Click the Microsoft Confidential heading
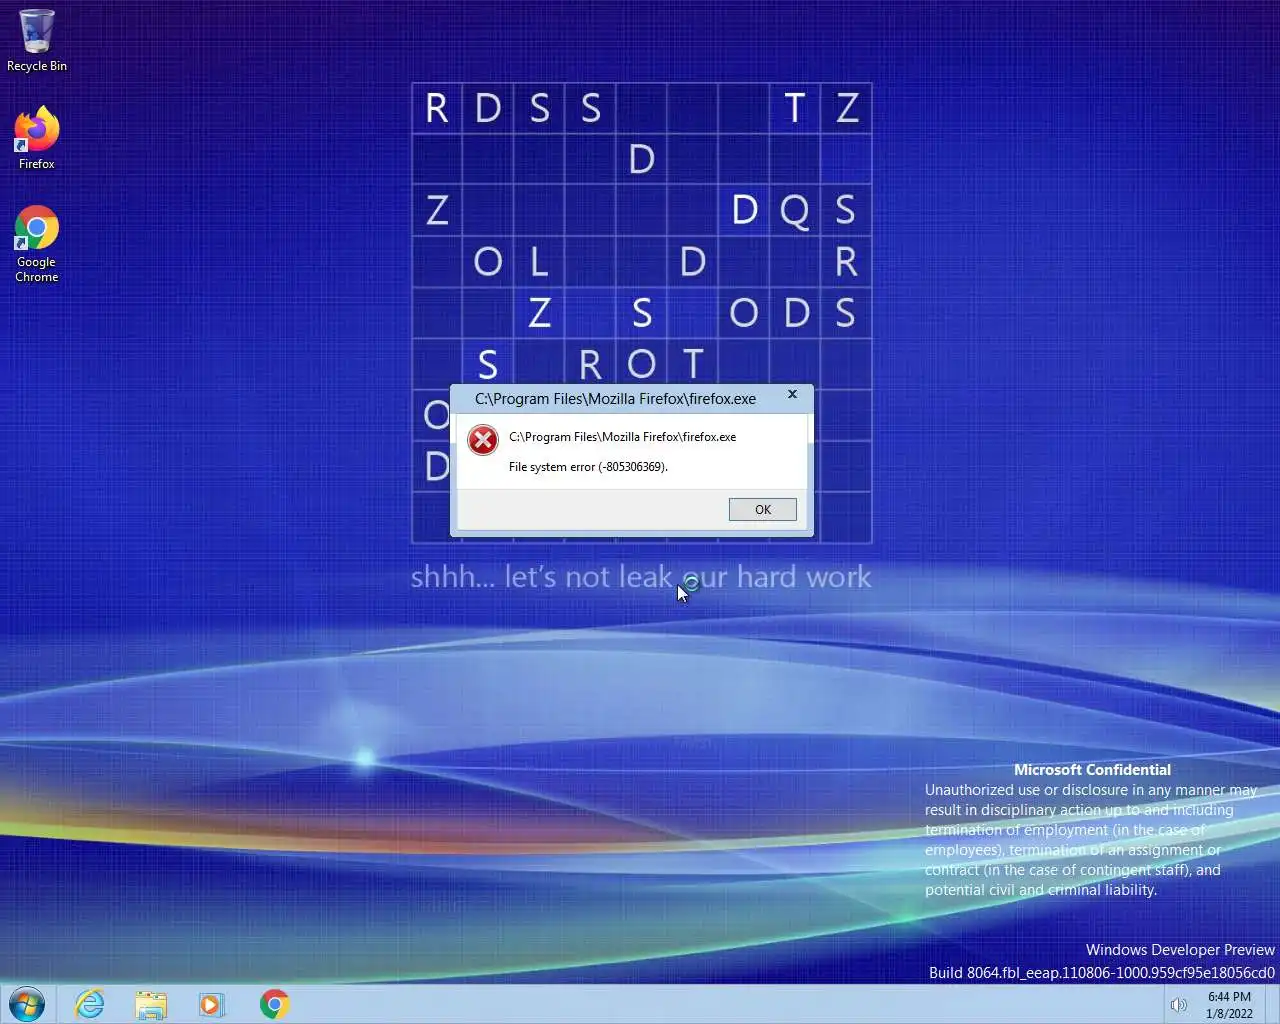This screenshot has width=1280, height=1024. (x=1092, y=770)
